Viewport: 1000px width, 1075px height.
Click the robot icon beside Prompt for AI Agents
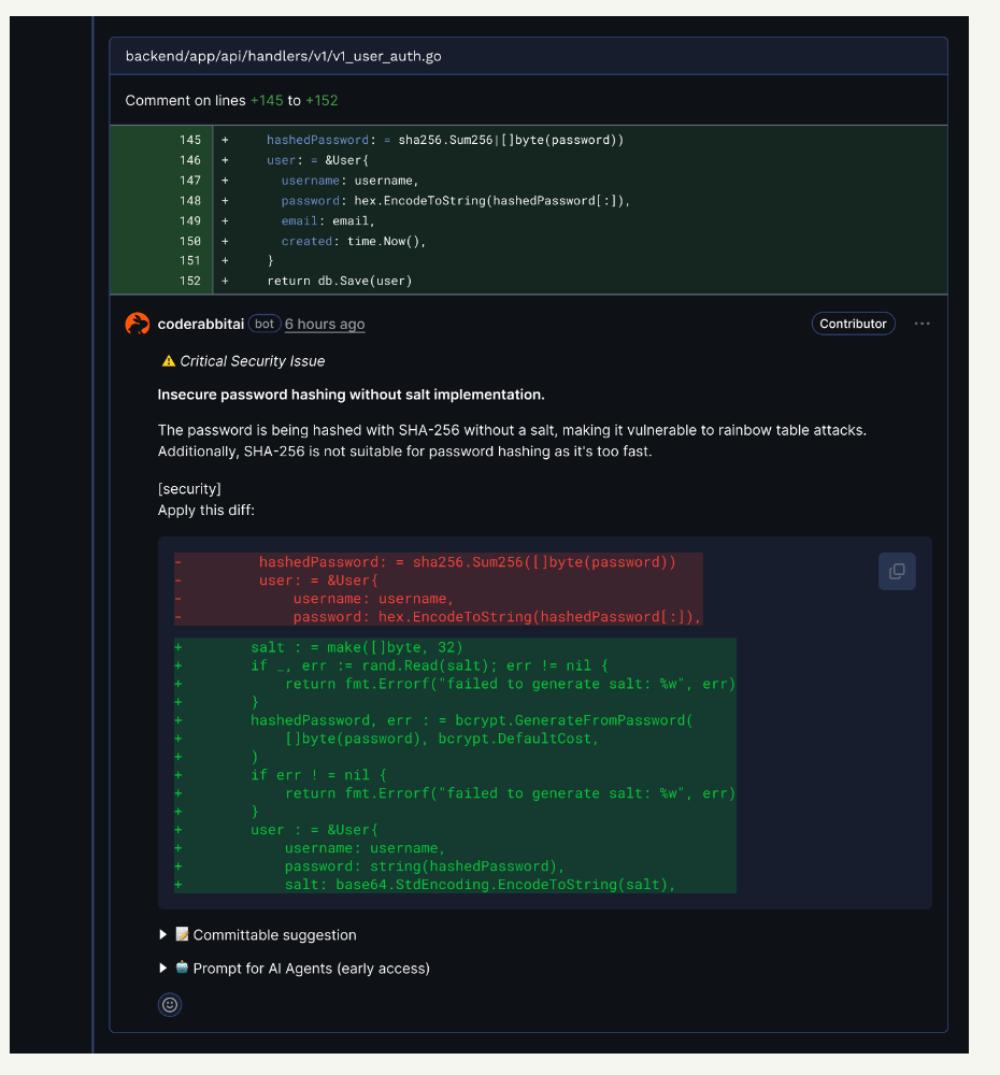pos(182,968)
